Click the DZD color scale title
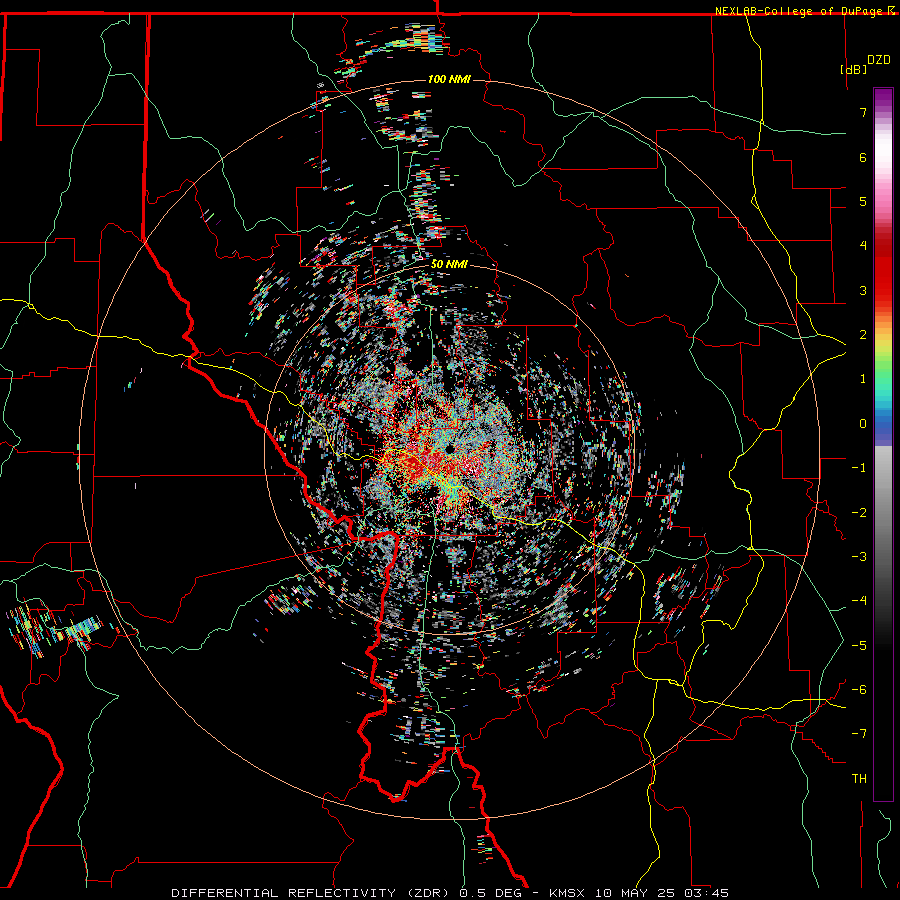This screenshot has width=900, height=900. (879, 60)
